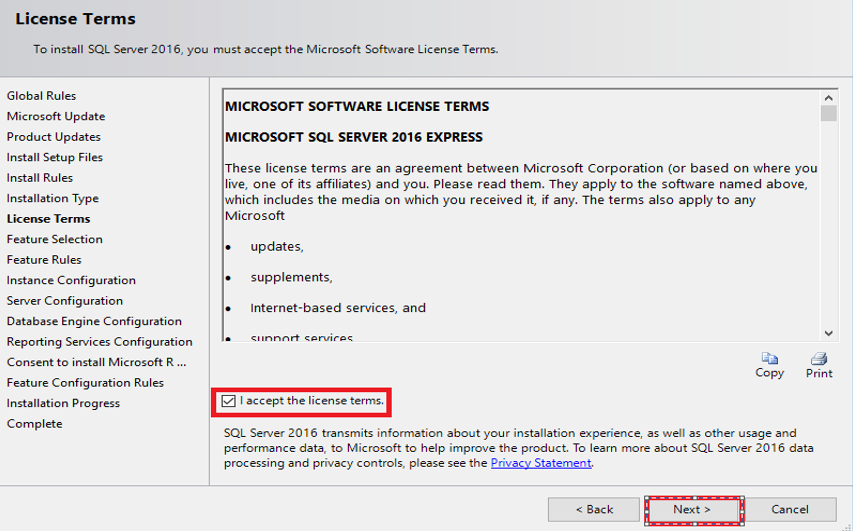Select Reporting Services Configuration step
Viewport: 853px width, 531px height.
click(x=99, y=341)
